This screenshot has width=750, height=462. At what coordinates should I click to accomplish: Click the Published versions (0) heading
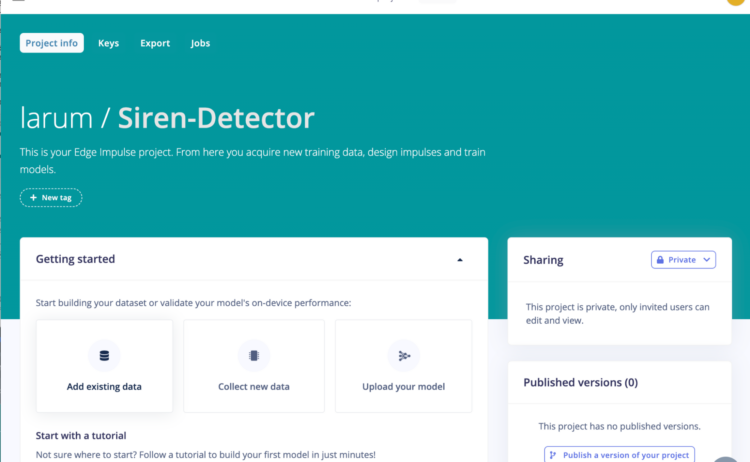pyautogui.click(x=580, y=382)
